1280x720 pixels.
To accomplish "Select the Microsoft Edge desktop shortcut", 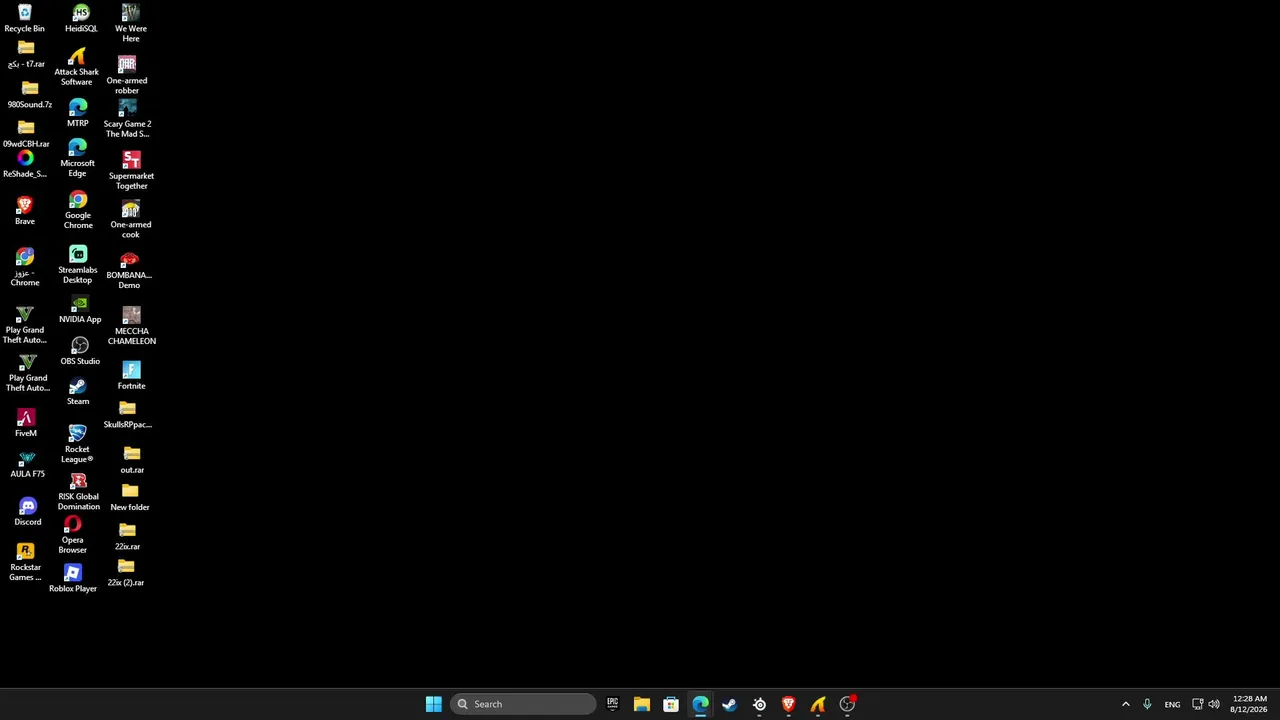I will point(77,158).
